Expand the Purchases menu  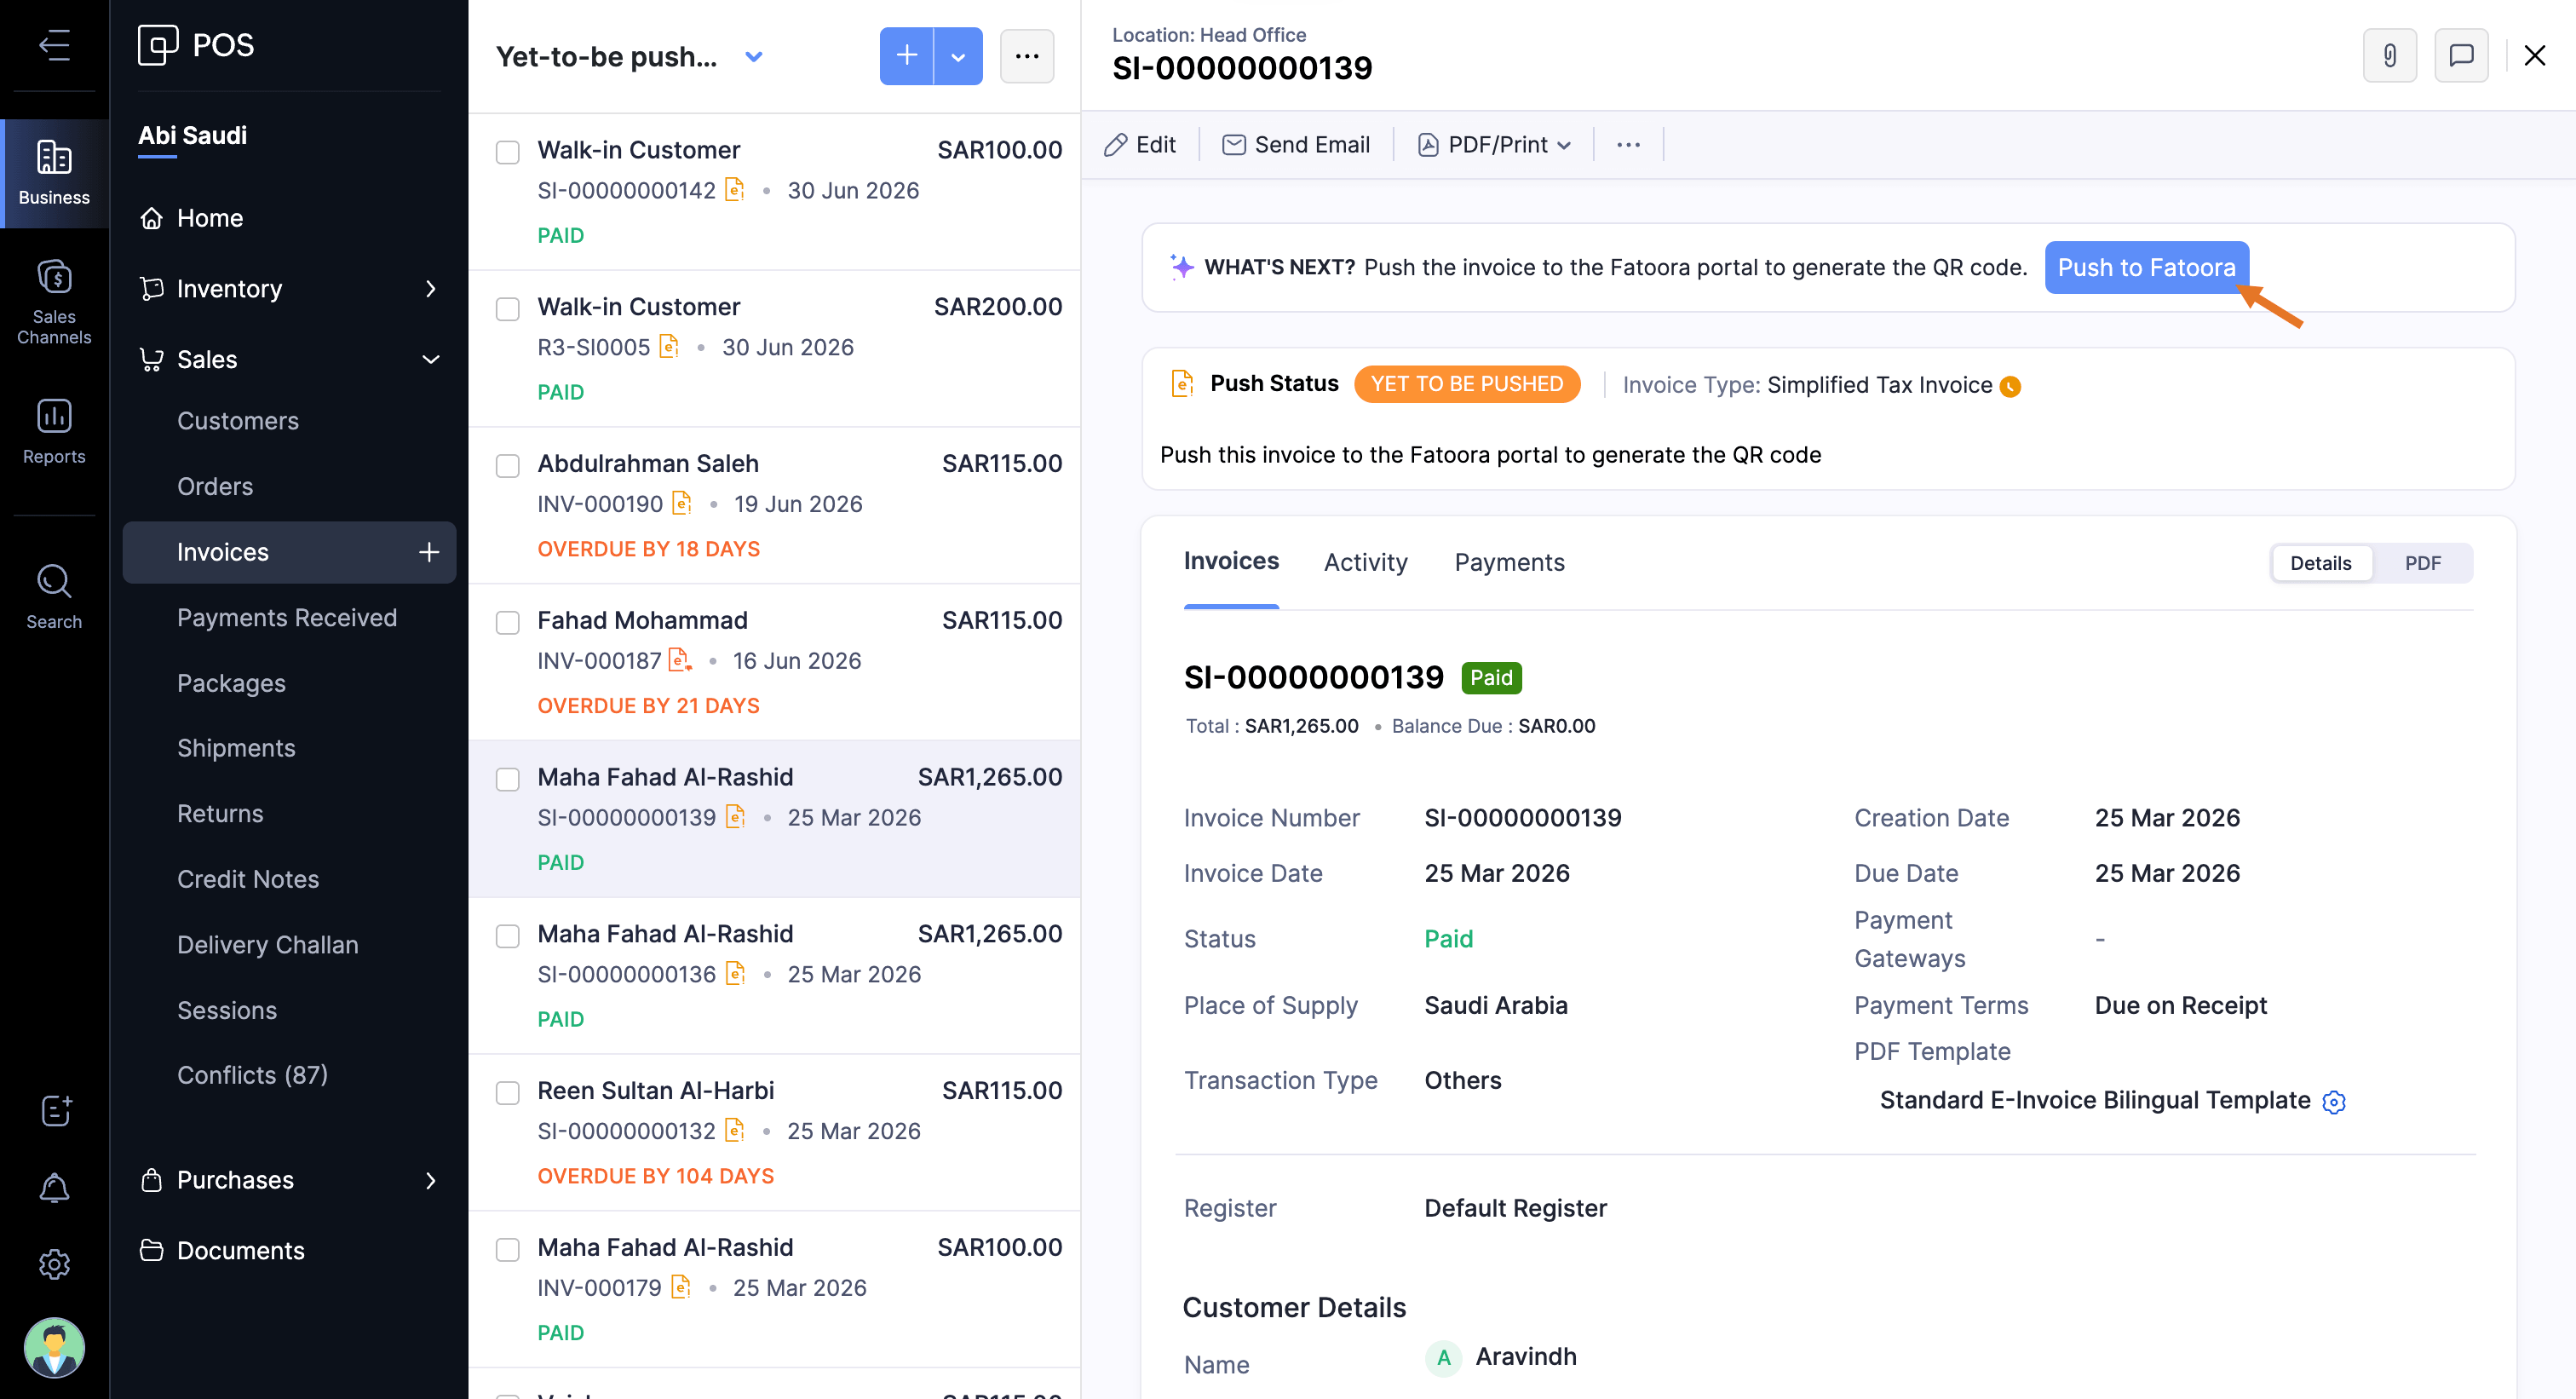290,1180
